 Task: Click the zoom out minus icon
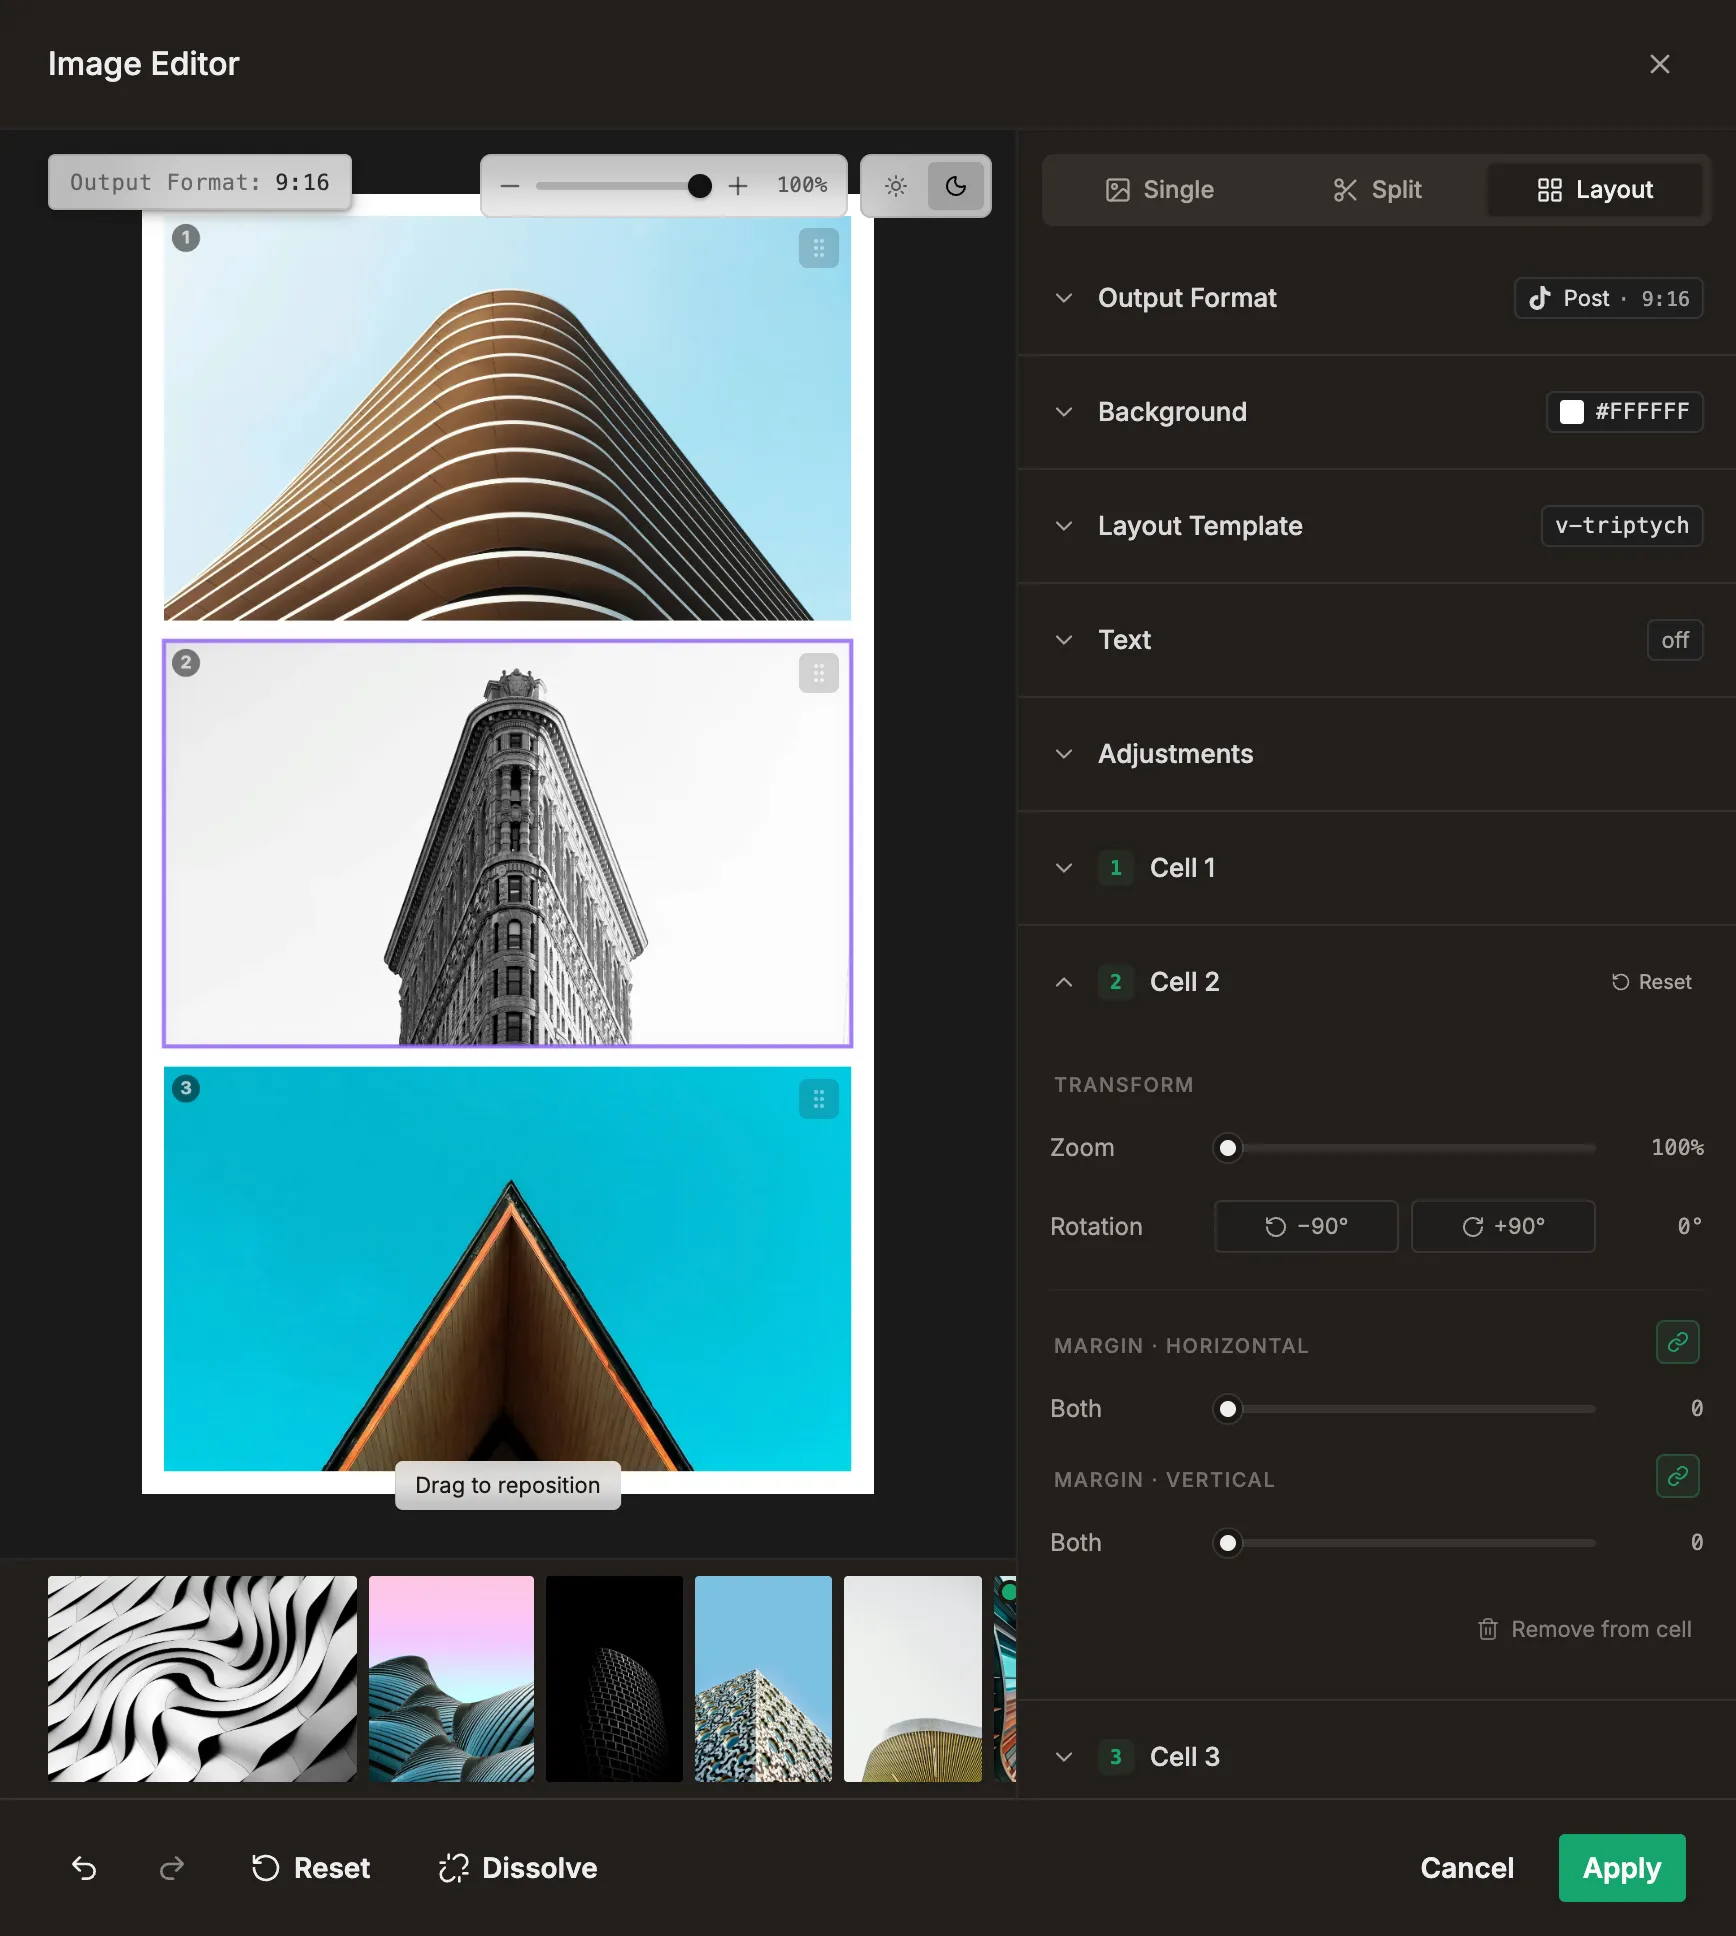(510, 186)
